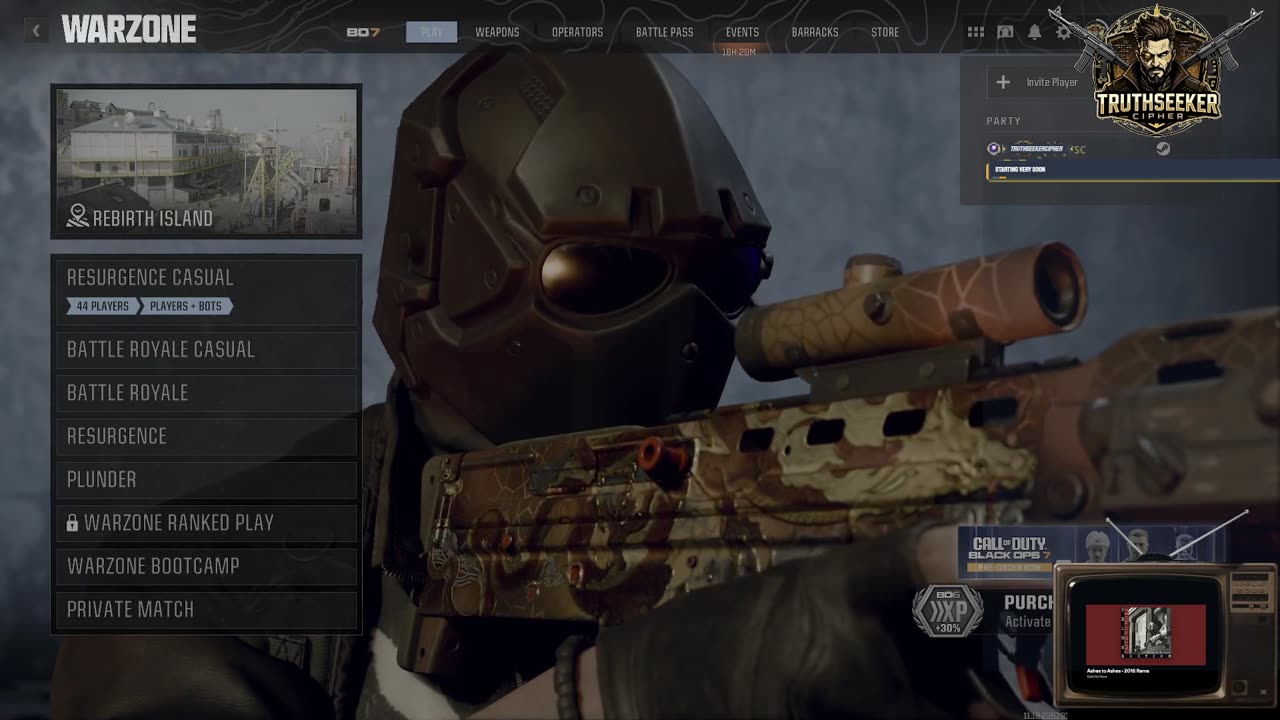Choose the Battle Royale mode
The image size is (1280, 720).
(x=206, y=393)
